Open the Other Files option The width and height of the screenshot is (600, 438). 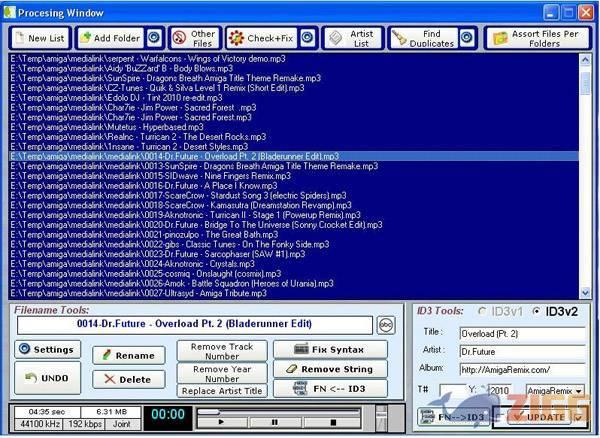point(194,38)
